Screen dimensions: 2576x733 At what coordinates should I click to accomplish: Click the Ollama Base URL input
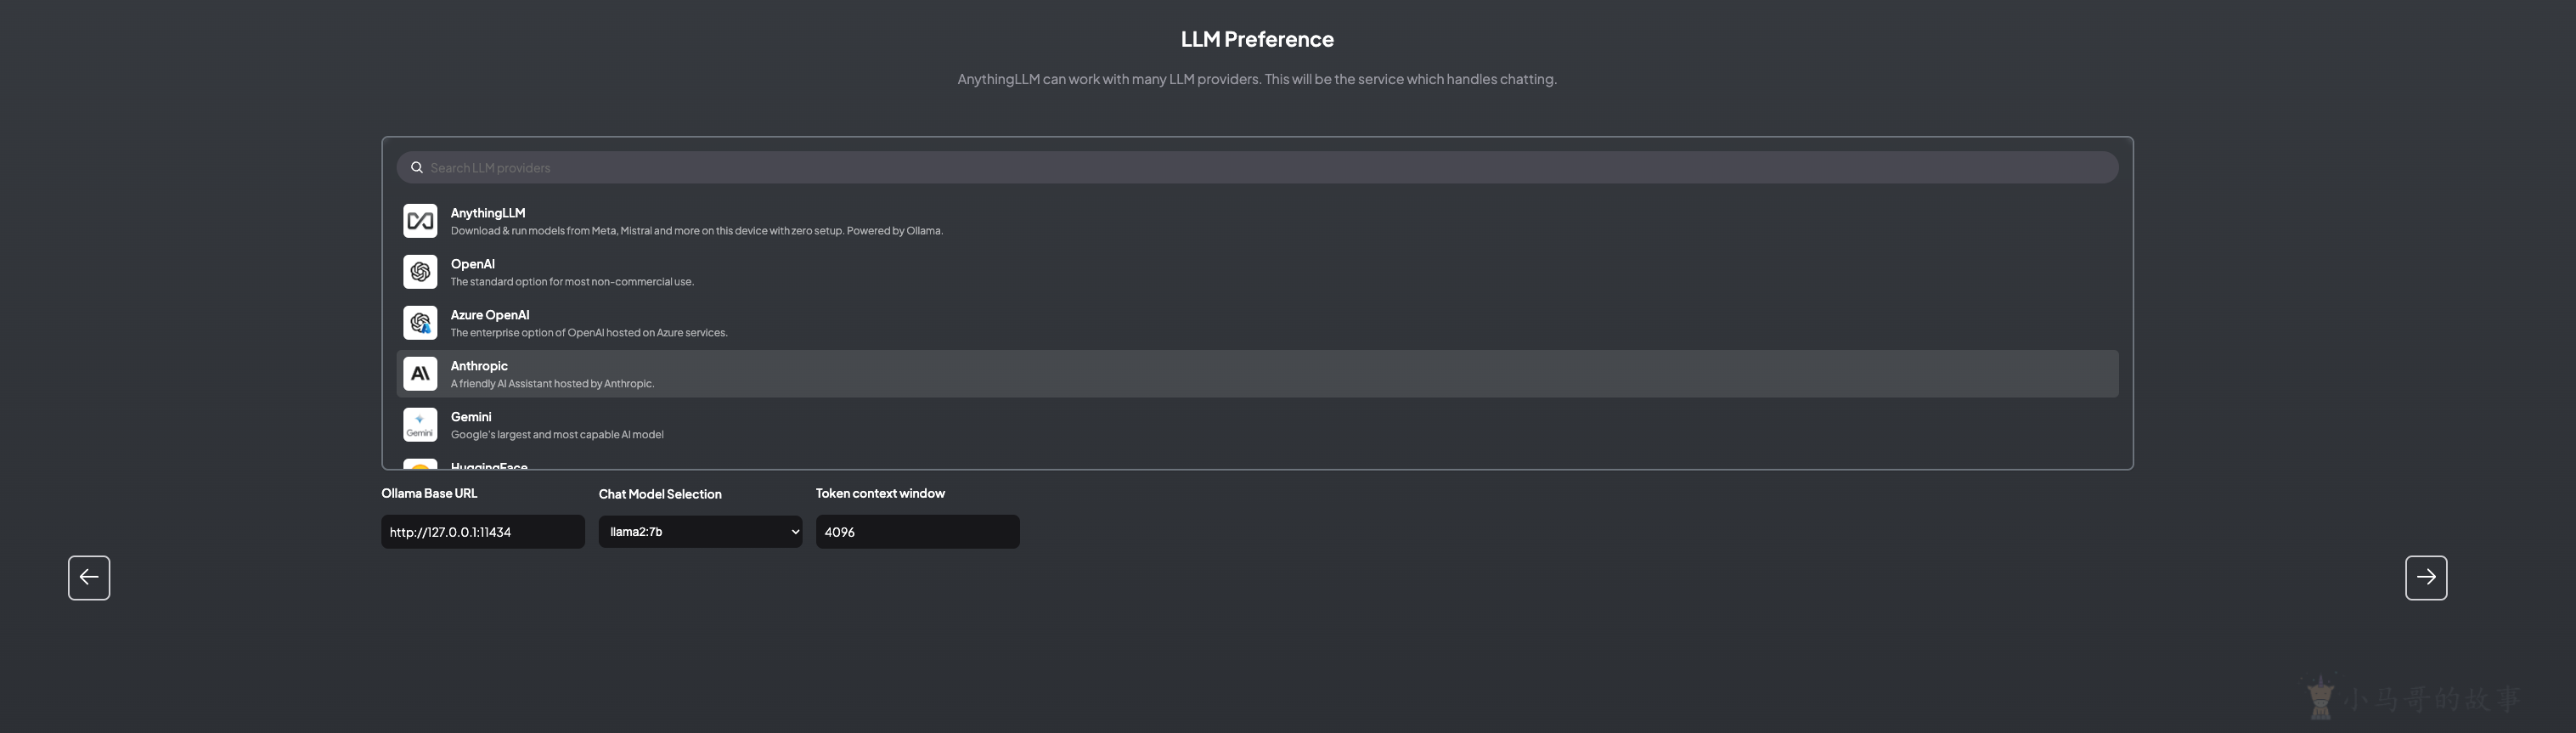point(483,532)
